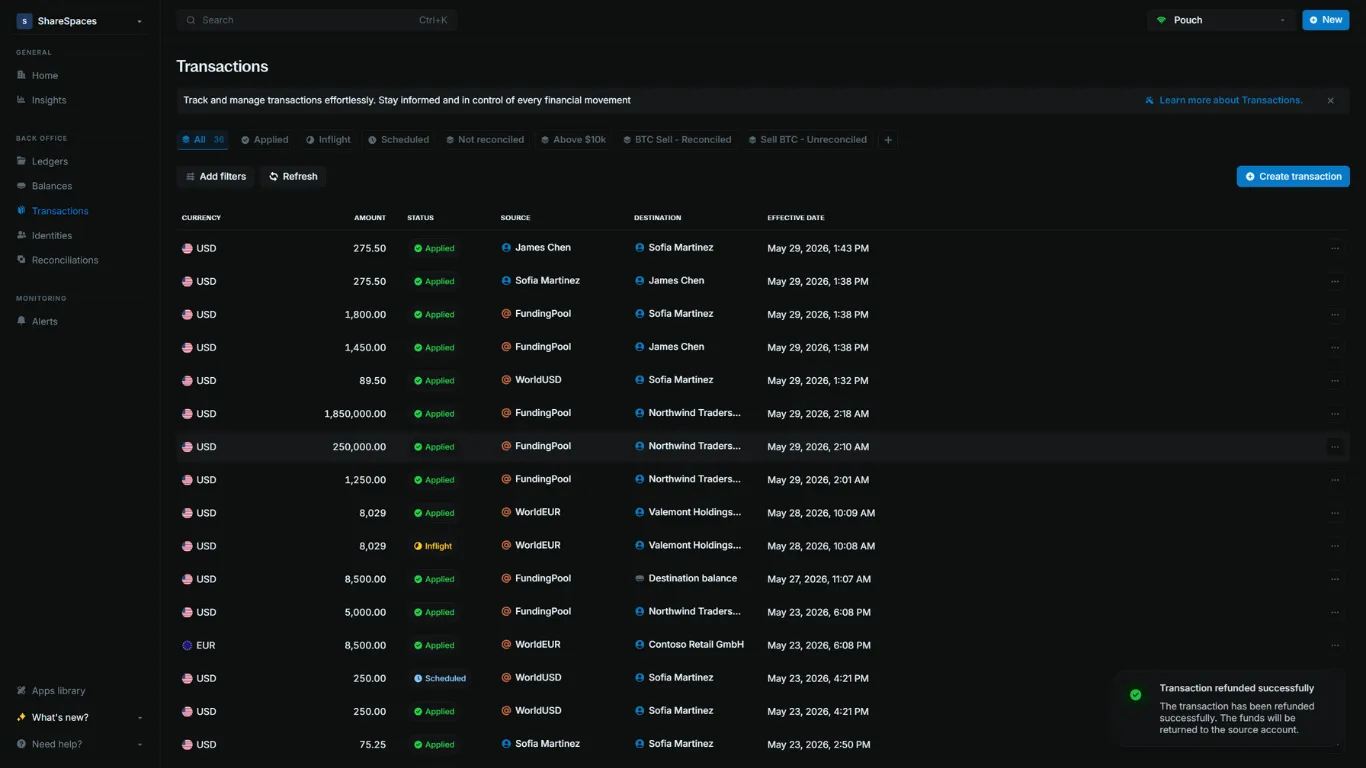This screenshot has width=1366, height=768.
Task: Expand the ShareSpaces workspace switcher
Action: pos(80,21)
